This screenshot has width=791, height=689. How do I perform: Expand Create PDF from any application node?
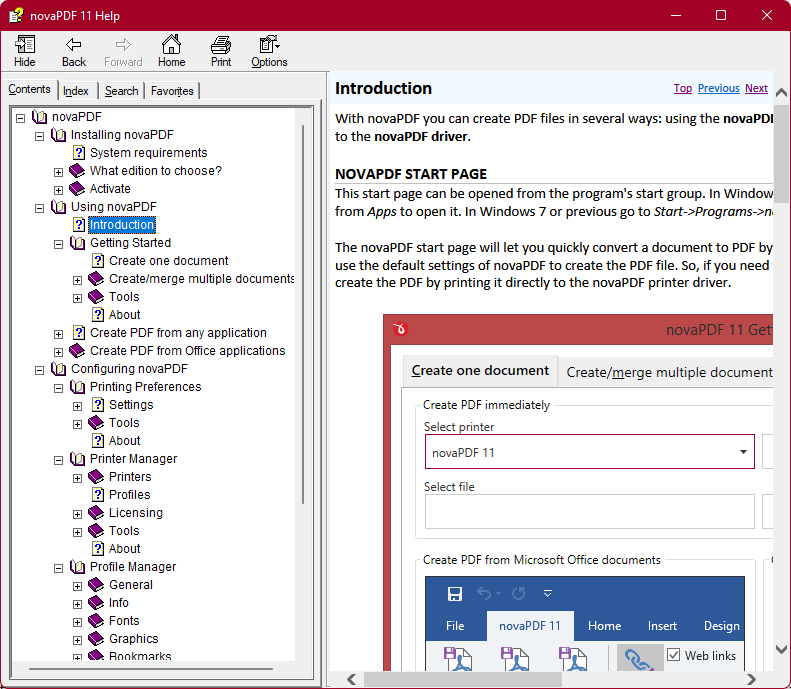(x=59, y=334)
